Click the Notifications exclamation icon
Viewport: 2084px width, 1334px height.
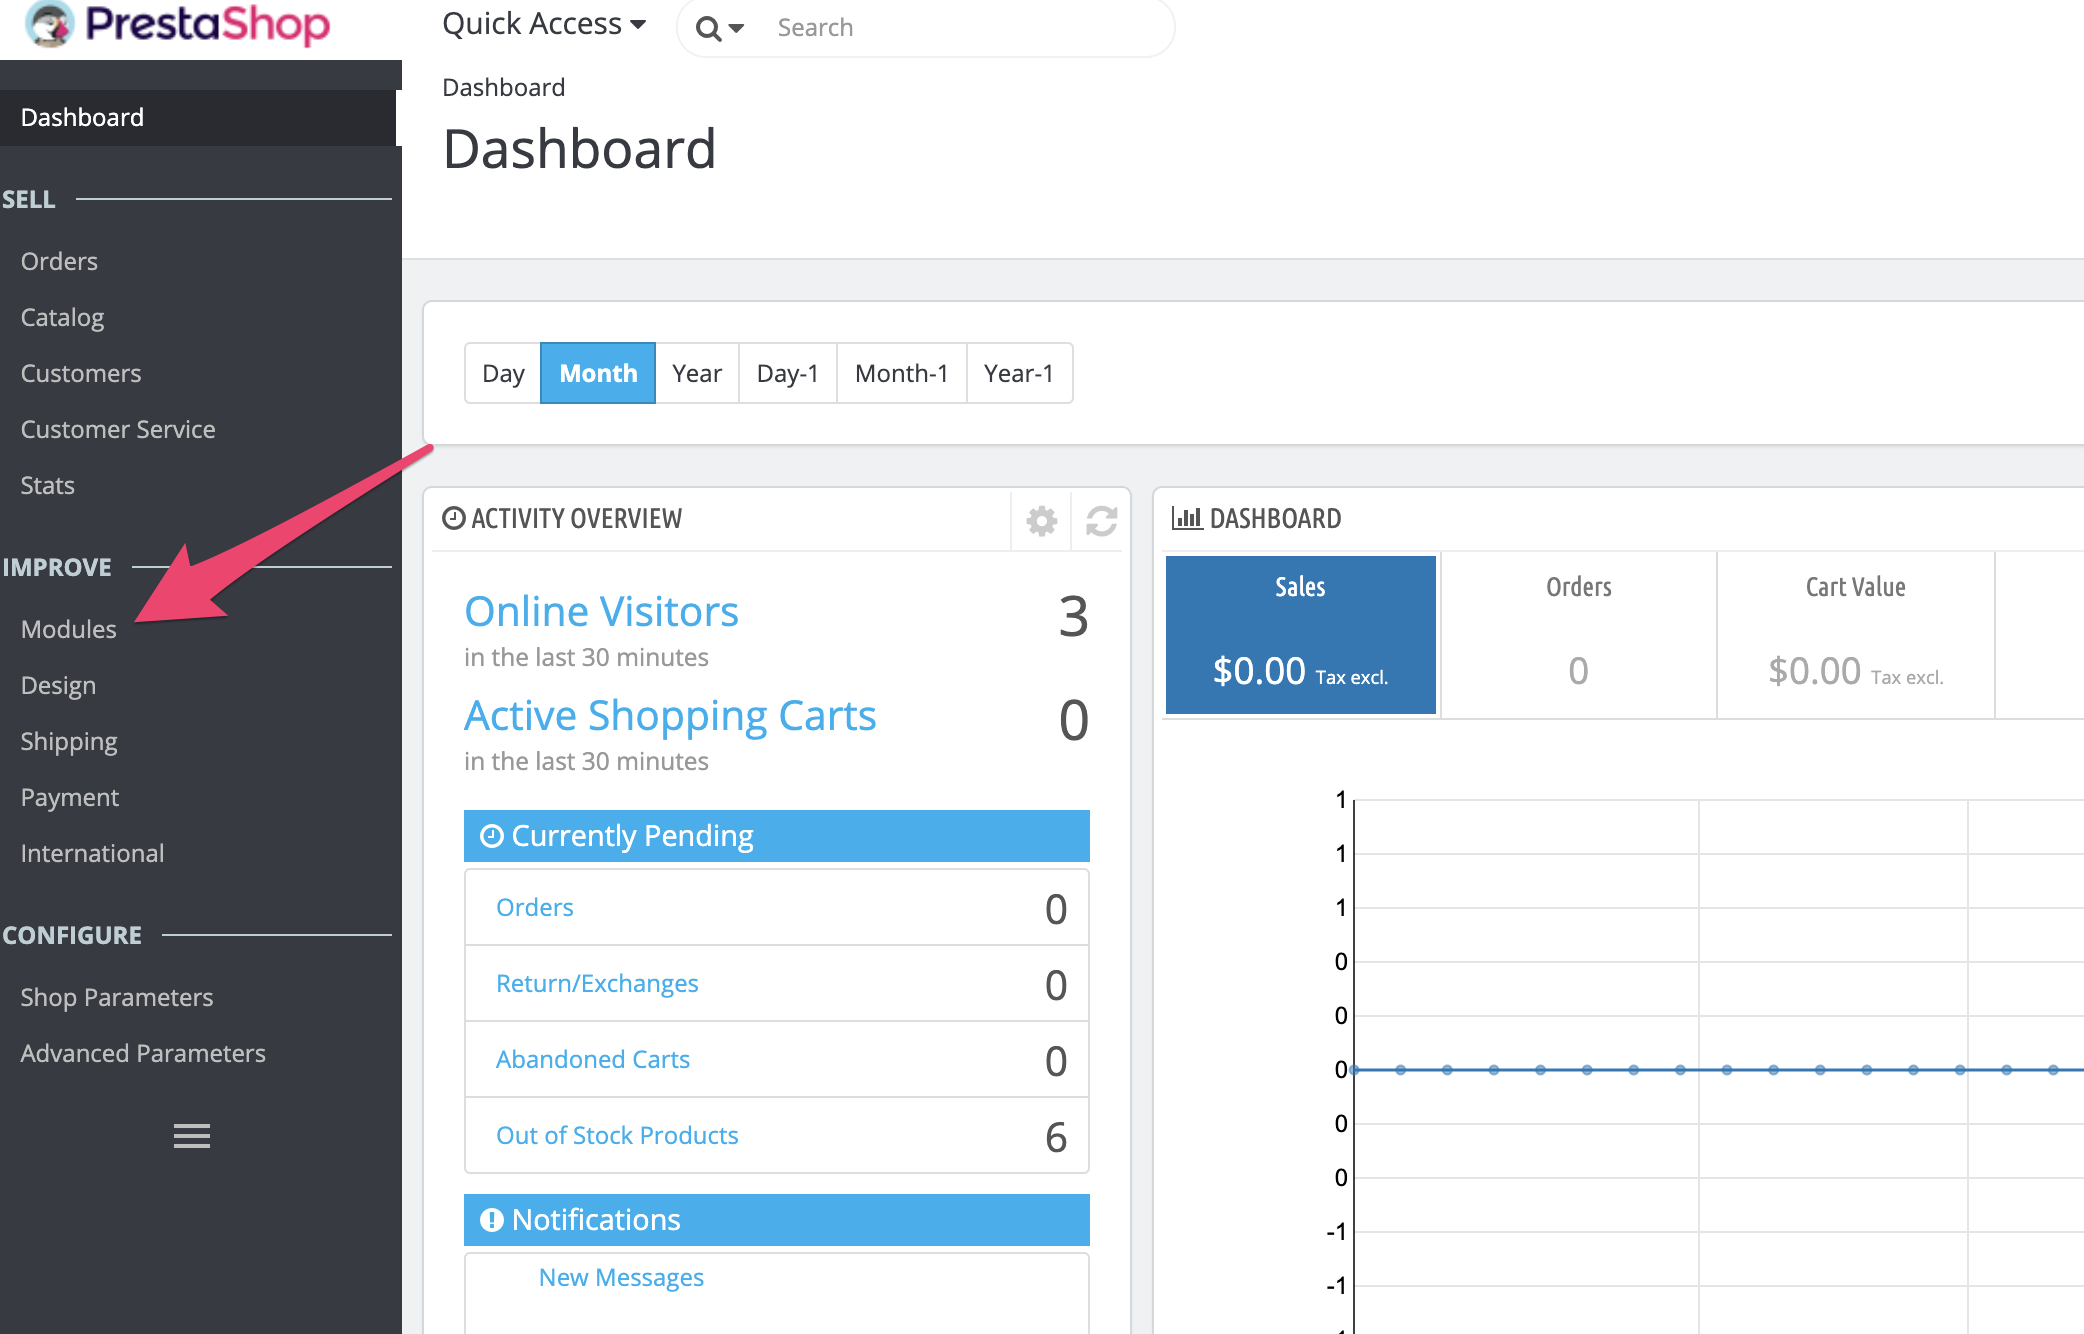[x=491, y=1220]
